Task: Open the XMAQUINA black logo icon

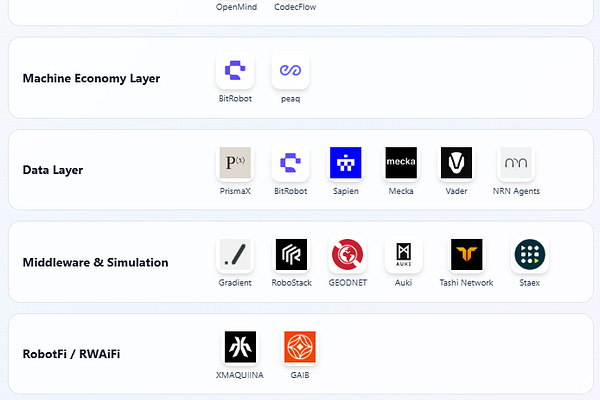Action: click(x=240, y=347)
